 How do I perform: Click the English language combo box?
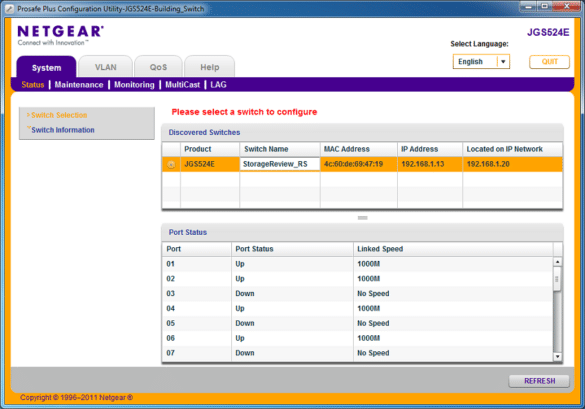[481, 62]
